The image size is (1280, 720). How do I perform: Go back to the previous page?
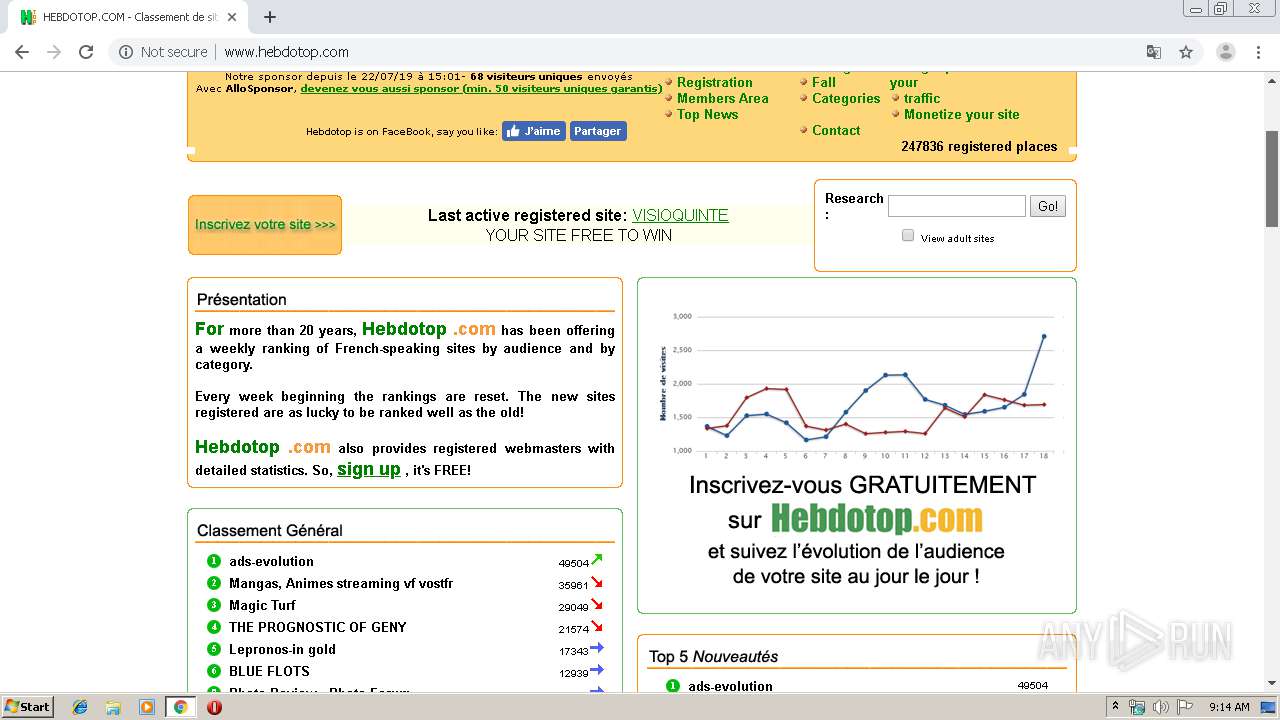click(x=22, y=52)
